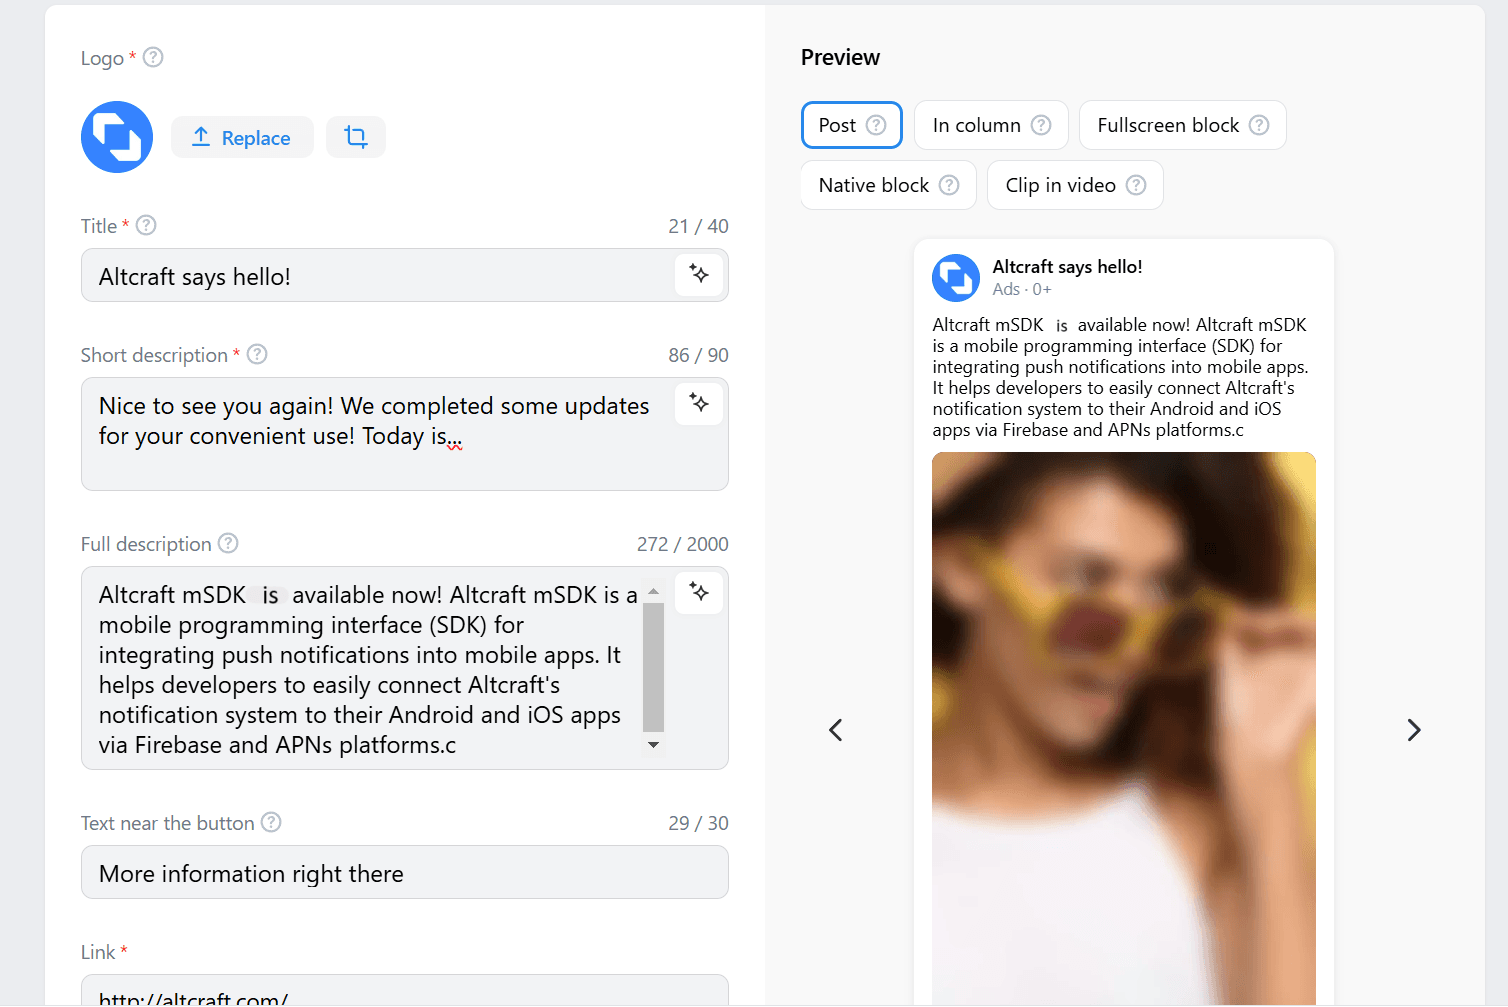The height and width of the screenshot is (1007, 1508).
Task: Focus the Link URL input field
Action: (405, 991)
